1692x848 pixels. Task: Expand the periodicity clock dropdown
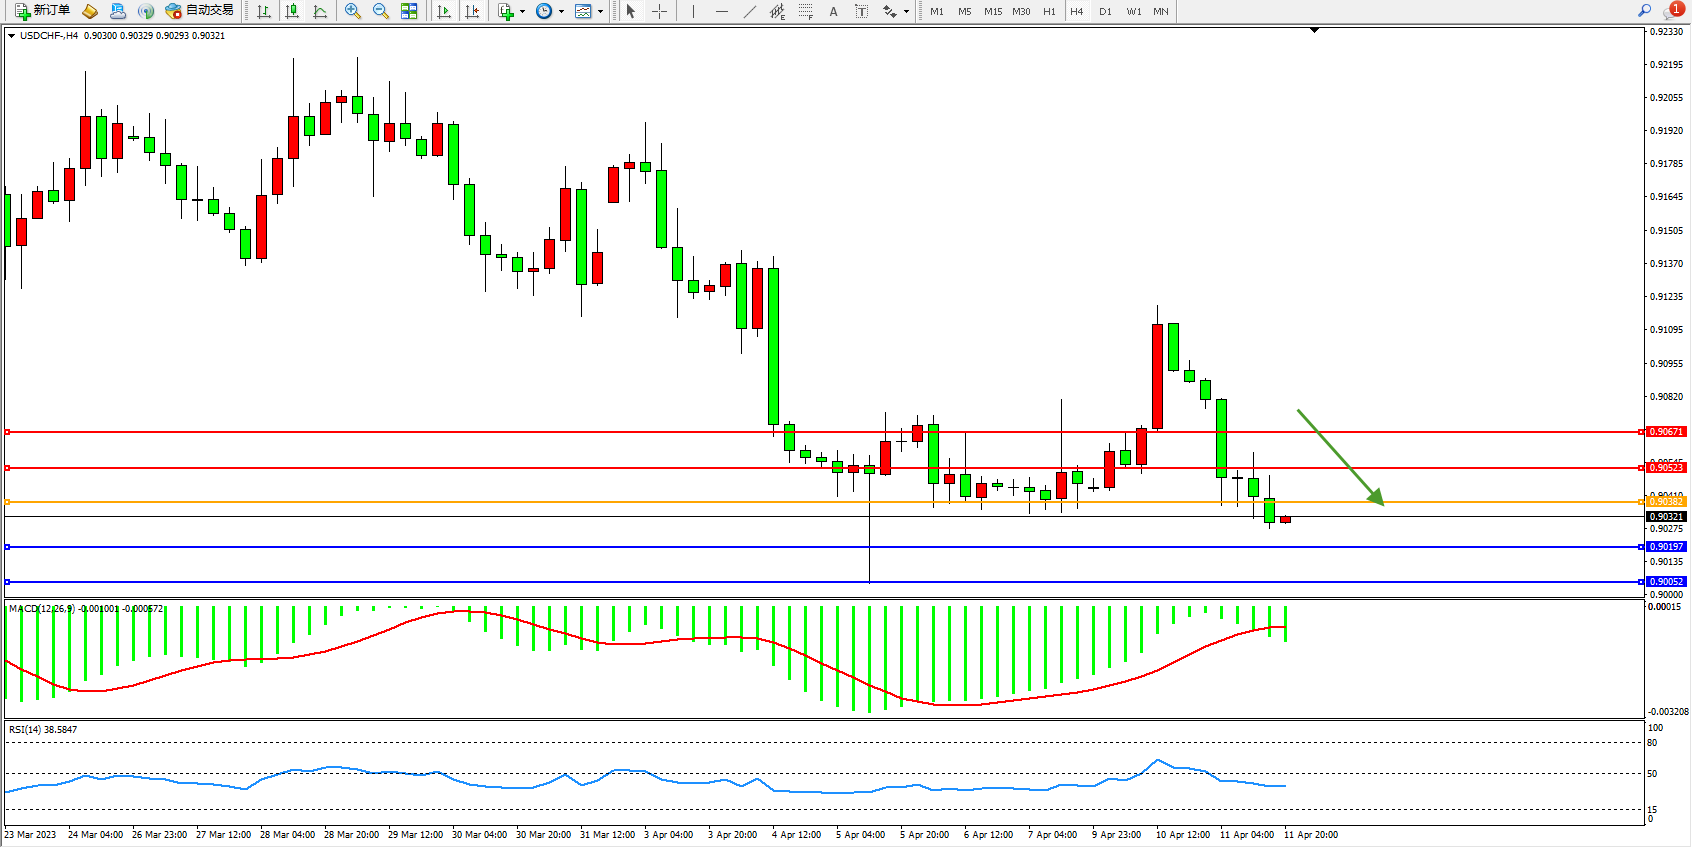(x=561, y=12)
